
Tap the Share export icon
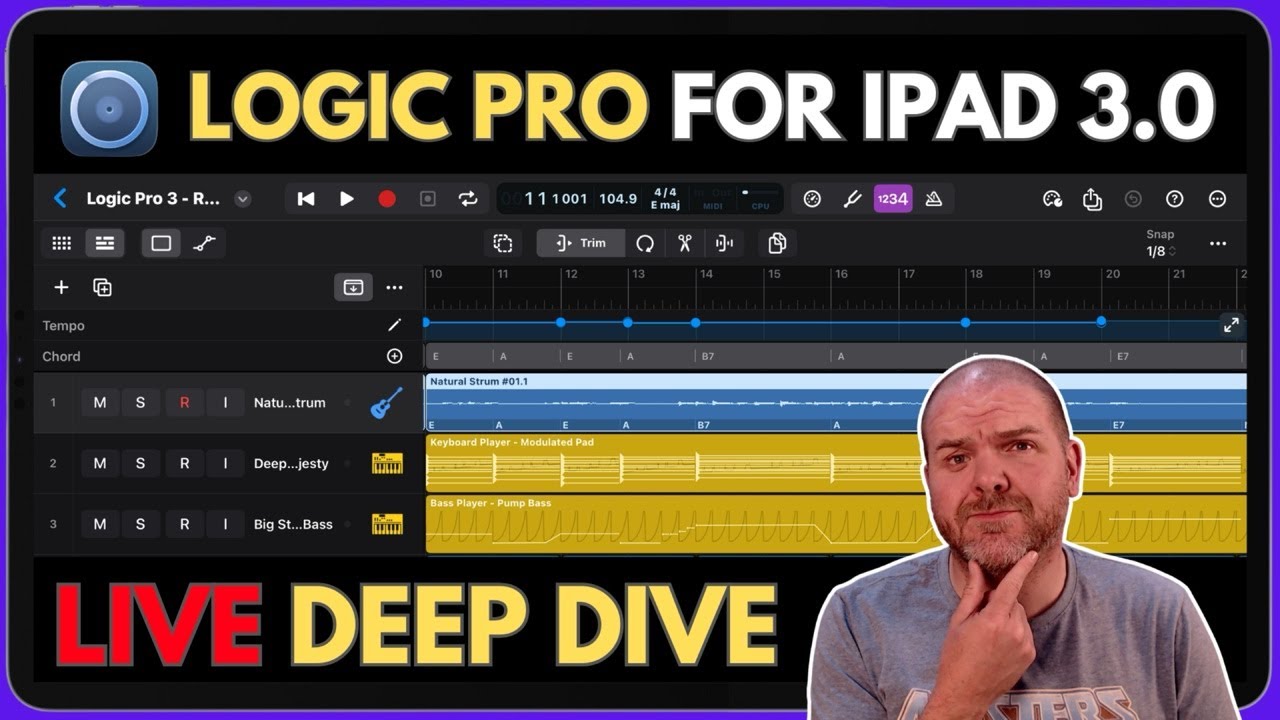(1092, 199)
